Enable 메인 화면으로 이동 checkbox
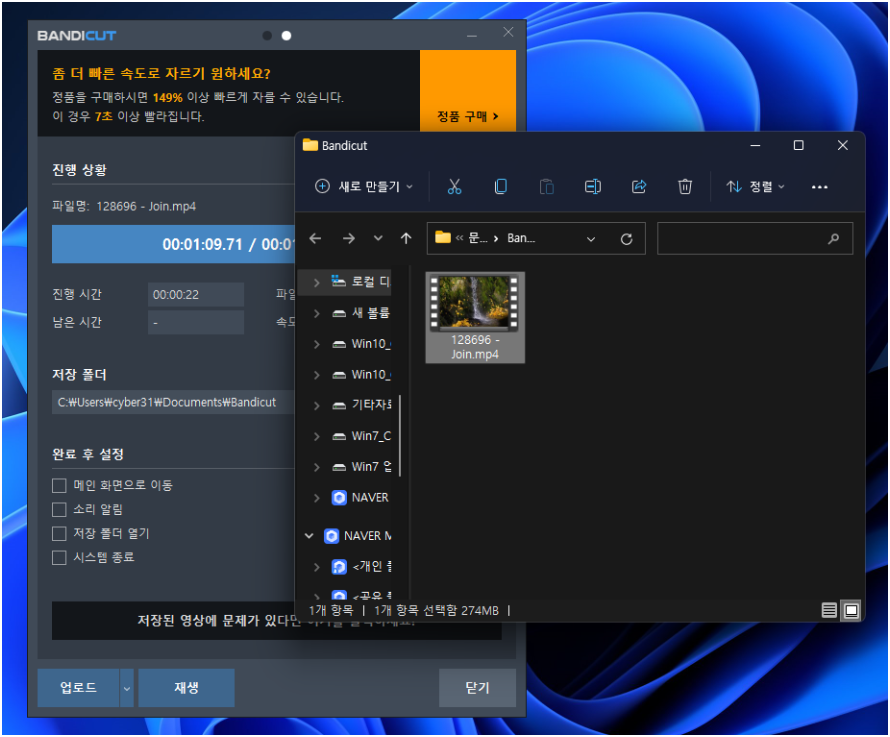Screen dimensions: 890x737 click(59, 485)
